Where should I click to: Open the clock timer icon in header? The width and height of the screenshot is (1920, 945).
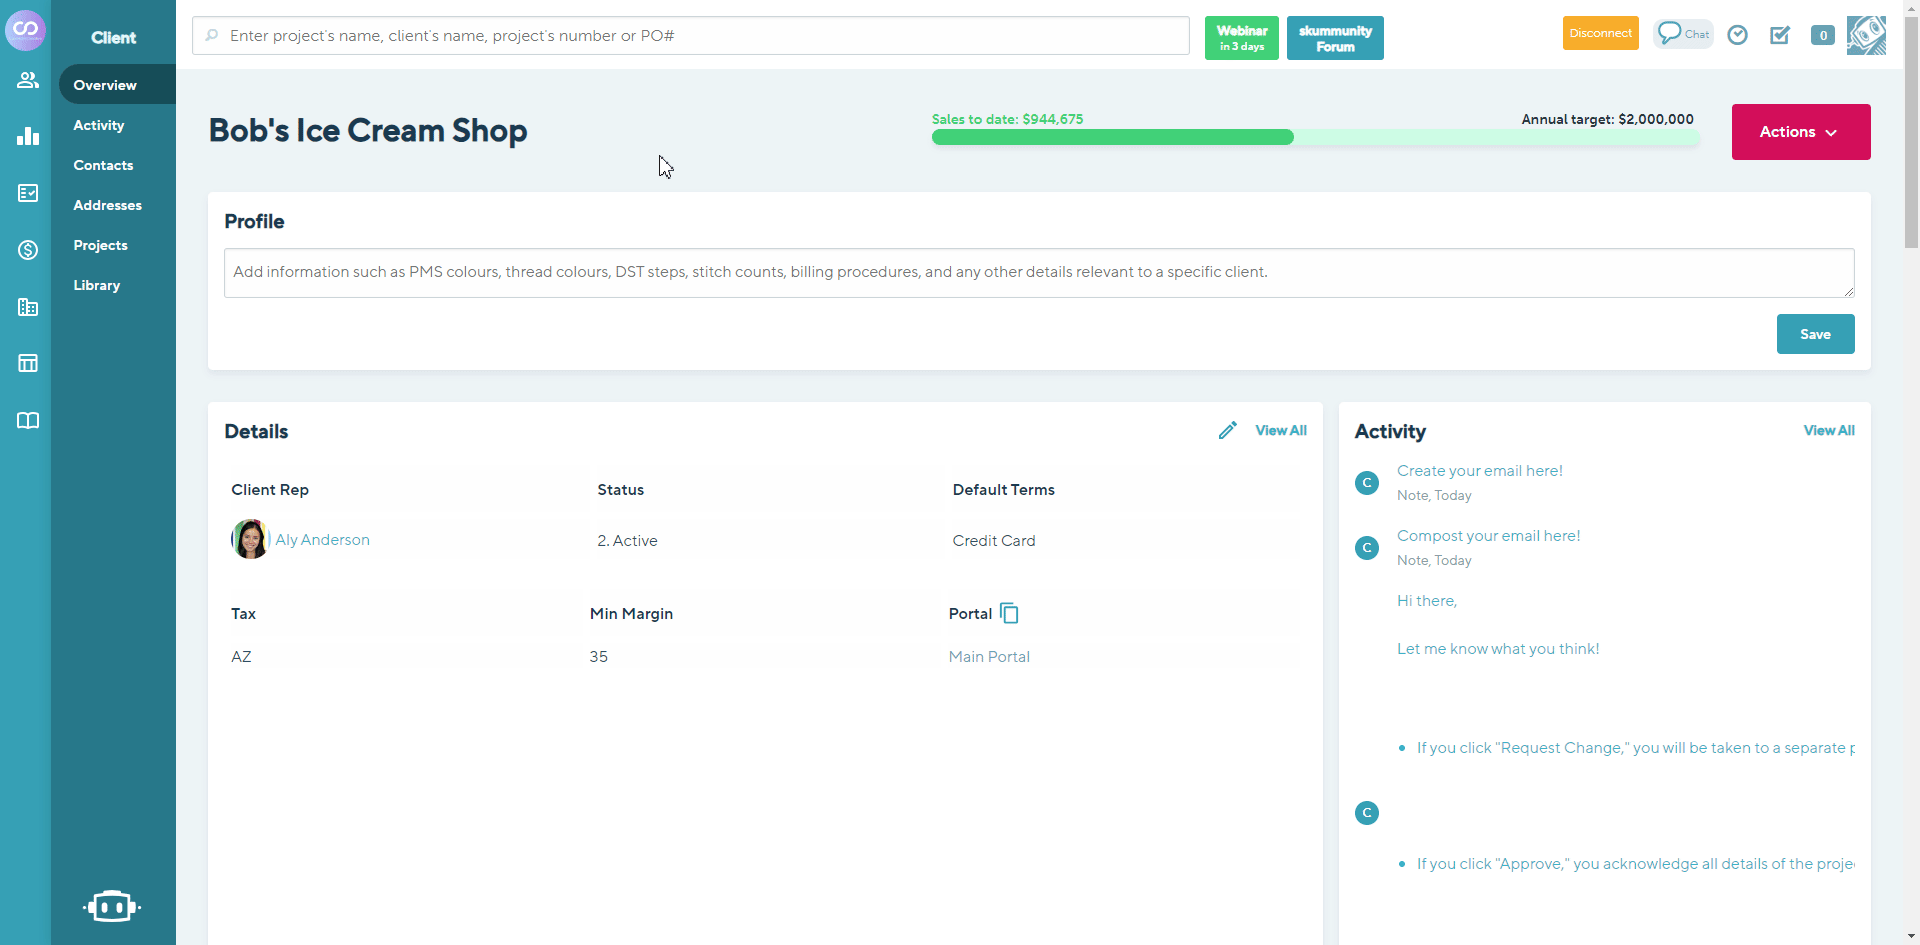[x=1738, y=35]
